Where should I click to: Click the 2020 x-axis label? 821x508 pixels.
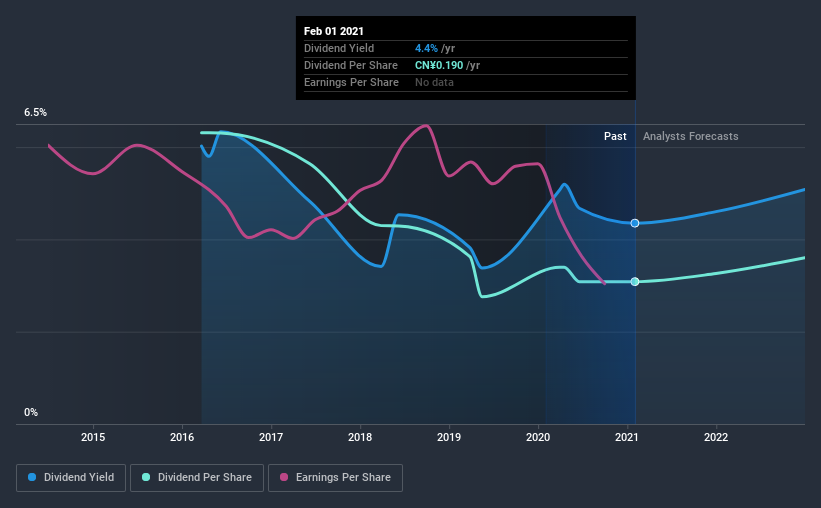(x=538, y=437)
